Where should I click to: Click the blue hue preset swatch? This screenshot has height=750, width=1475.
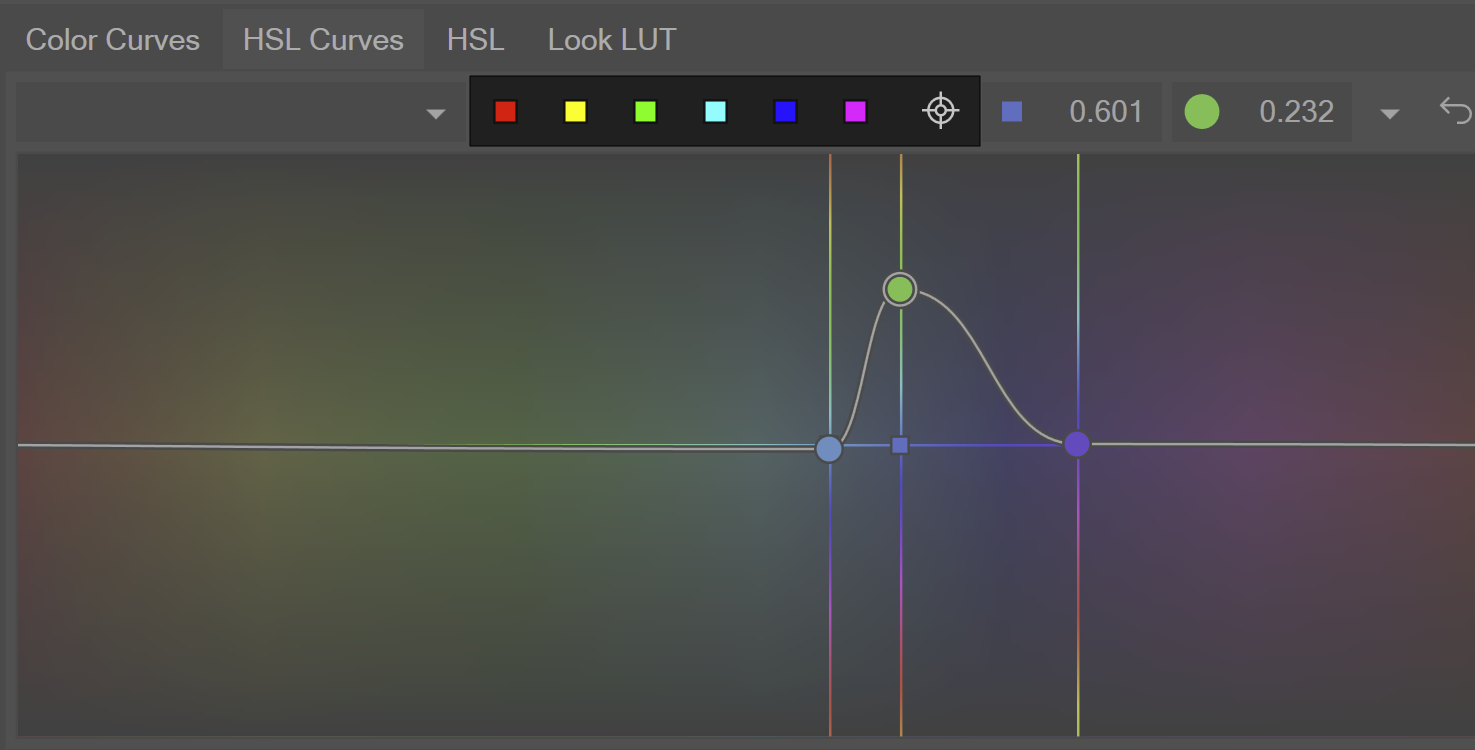pyautogui.click(x=785, y=112)
